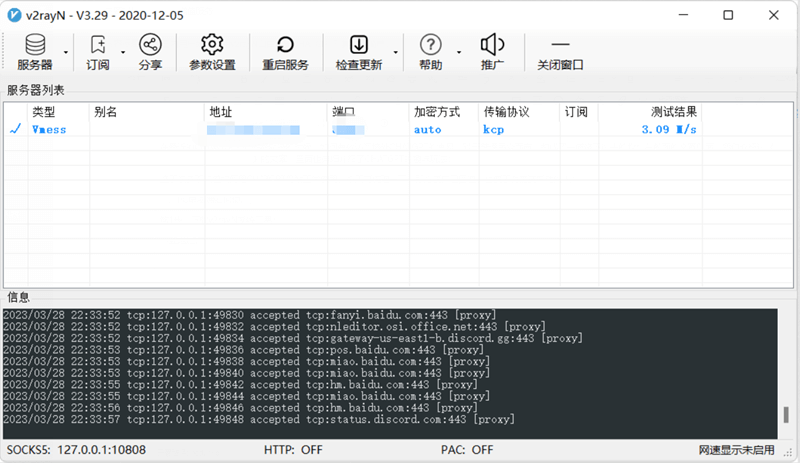This screenshot has height=463, width=800.
Task: Expand the 服务器 dropdown arrow
Action: 66,53
